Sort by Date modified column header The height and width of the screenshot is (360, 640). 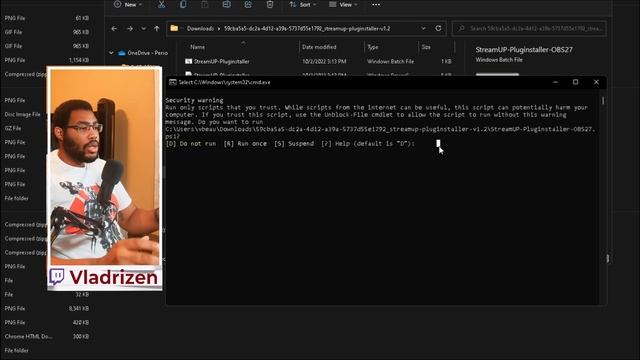tap(319, 47)
